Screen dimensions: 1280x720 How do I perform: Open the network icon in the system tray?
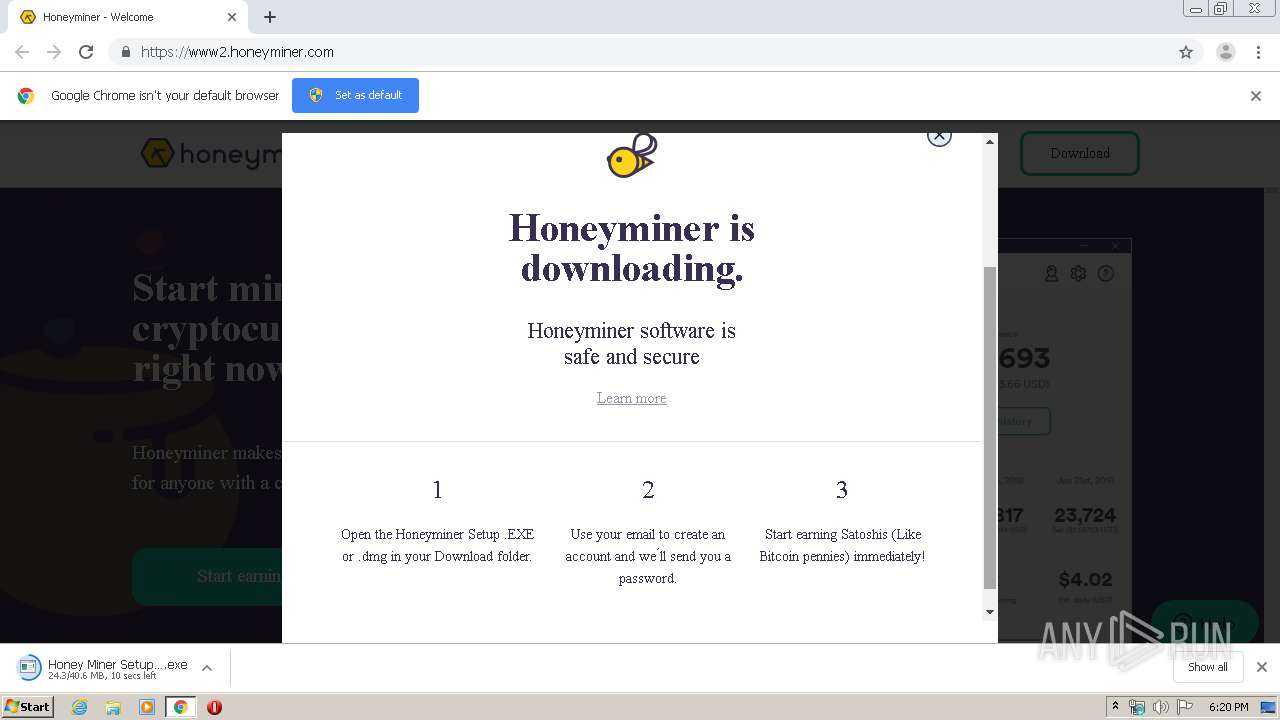(x=1137, y=707)
